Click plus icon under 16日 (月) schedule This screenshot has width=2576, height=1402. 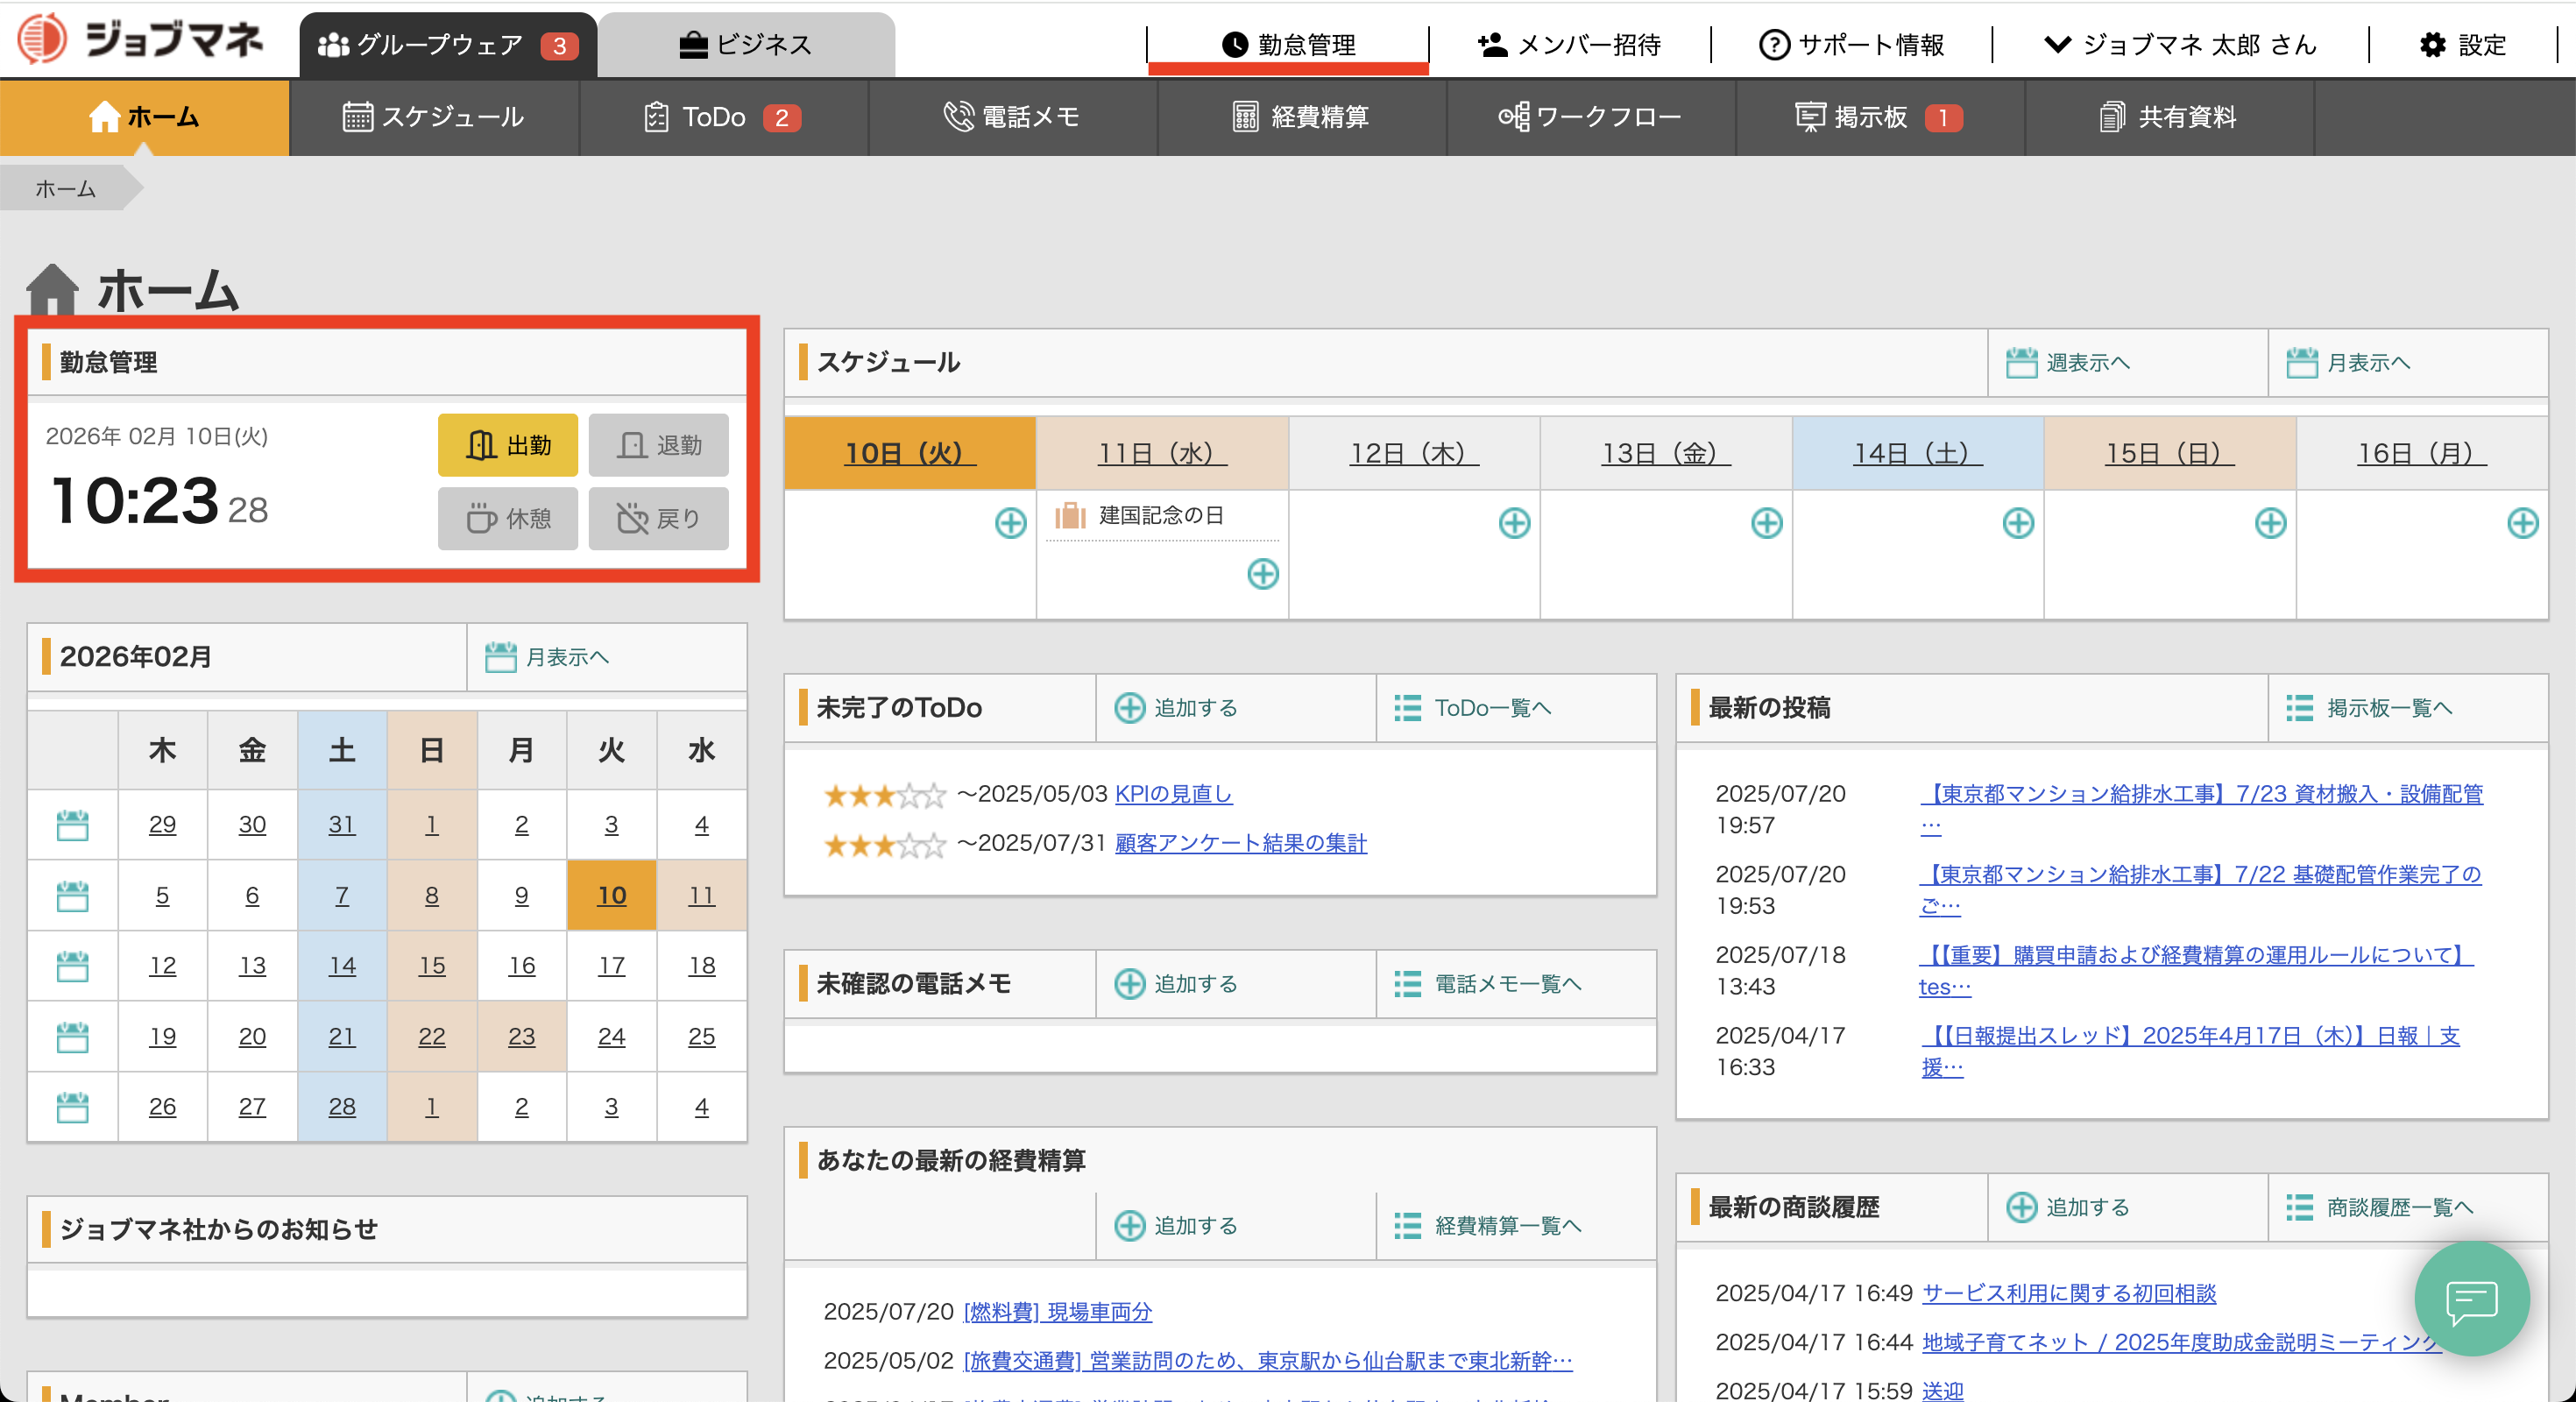coord(2522,523)
